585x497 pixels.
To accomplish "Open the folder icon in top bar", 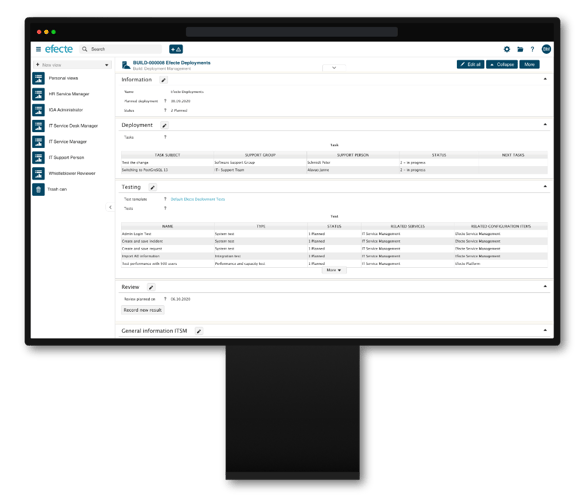I will [x=520, y=49].
